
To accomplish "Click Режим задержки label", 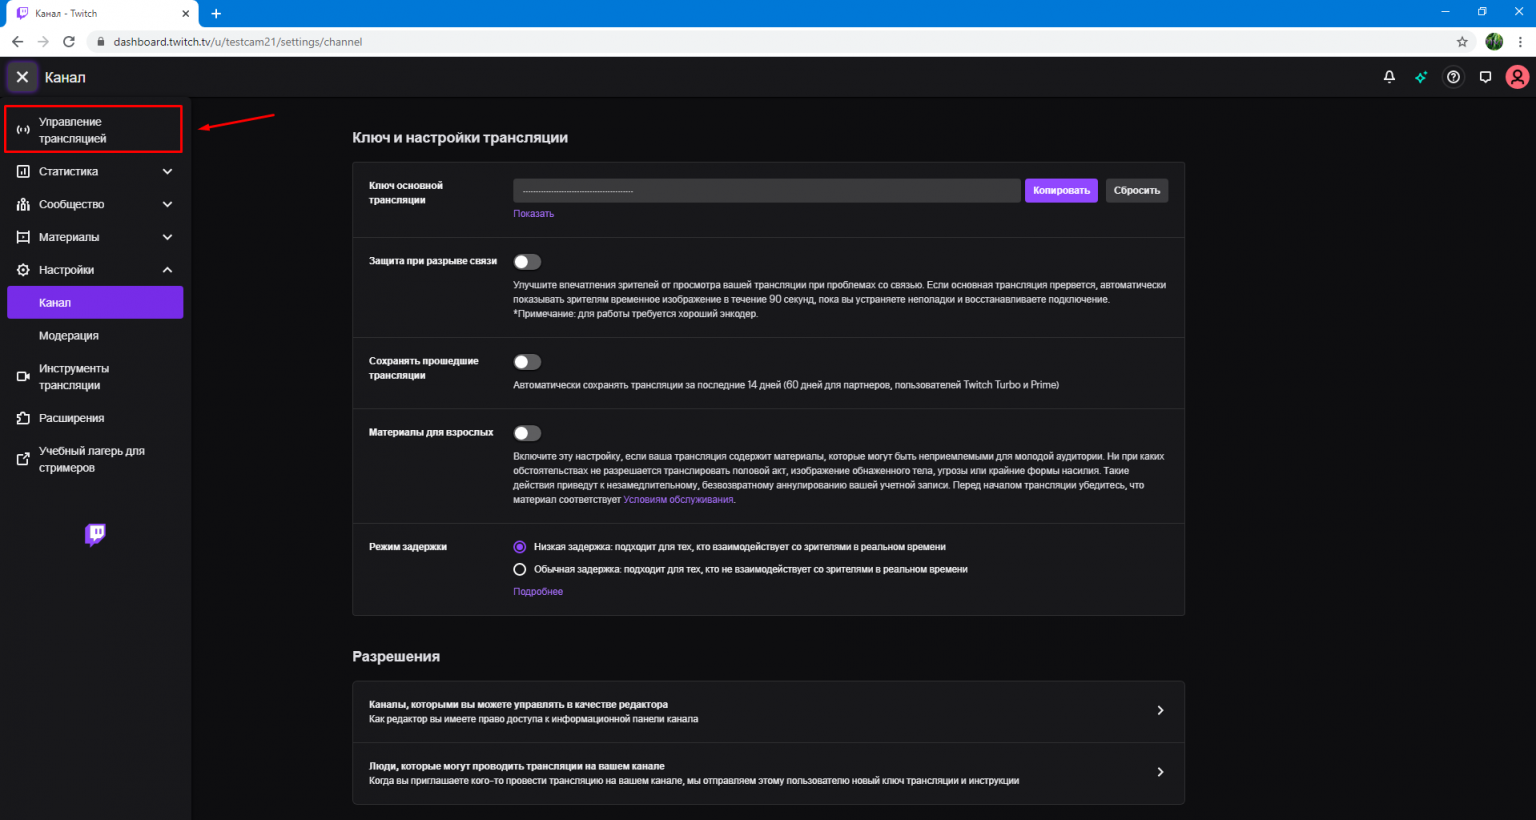I will click(408, 547).
